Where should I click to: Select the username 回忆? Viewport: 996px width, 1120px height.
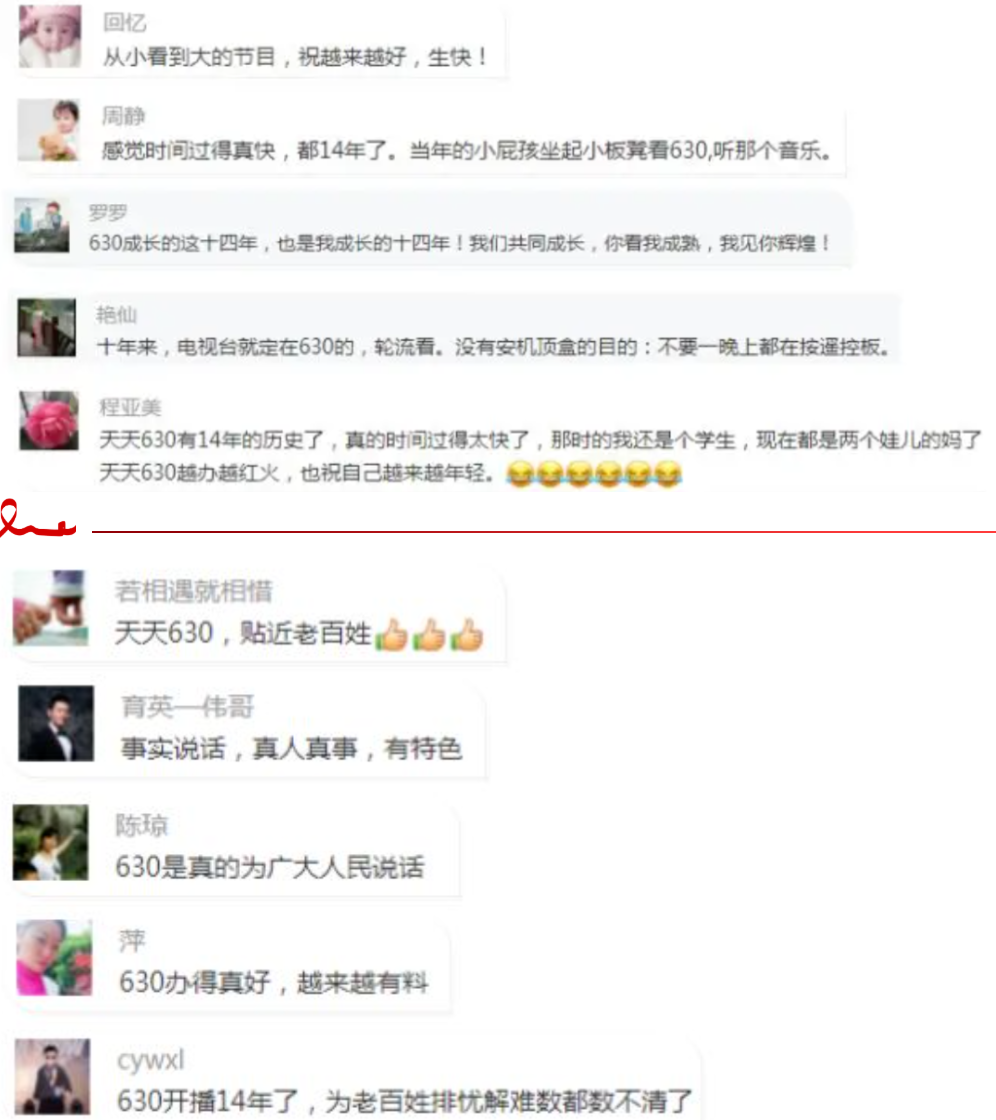pos(124,23)
